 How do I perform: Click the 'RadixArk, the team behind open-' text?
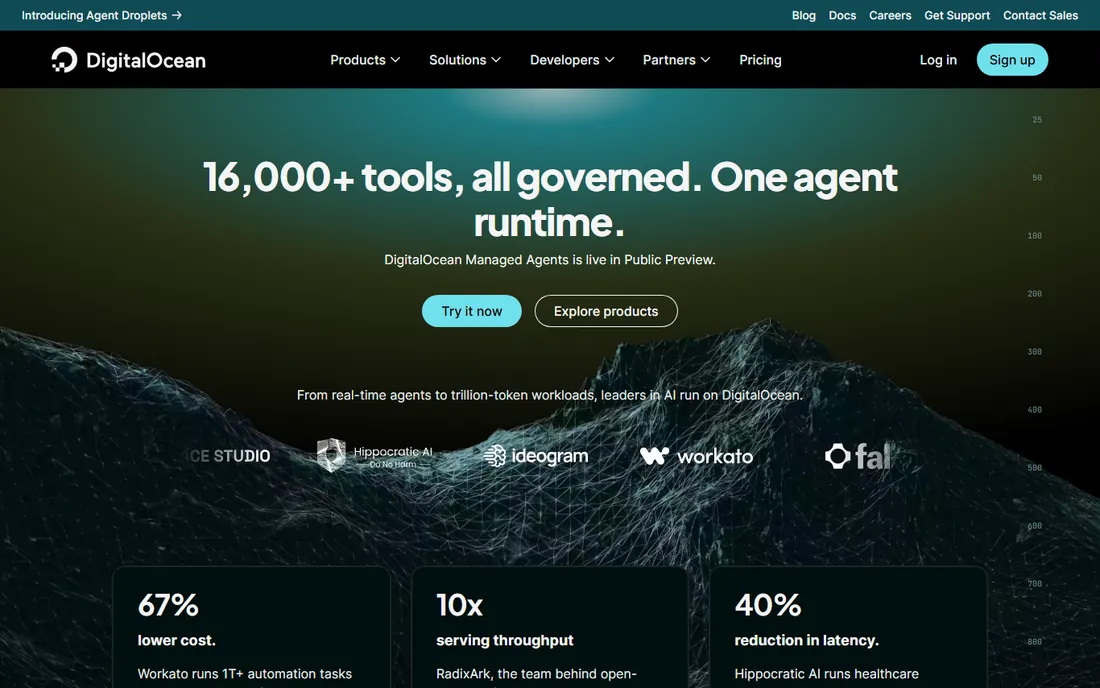536,673
